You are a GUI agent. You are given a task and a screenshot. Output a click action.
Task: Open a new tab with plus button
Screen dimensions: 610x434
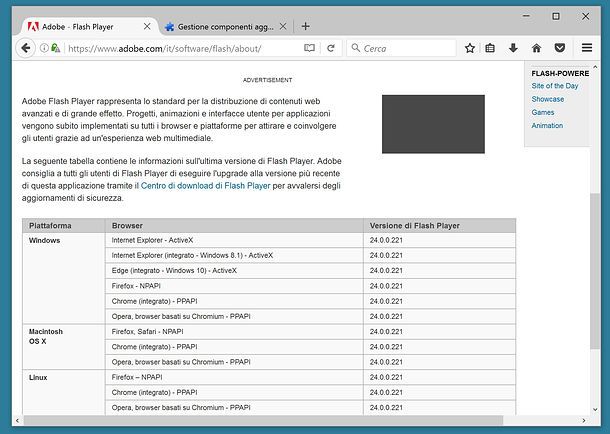coord(306,25)
